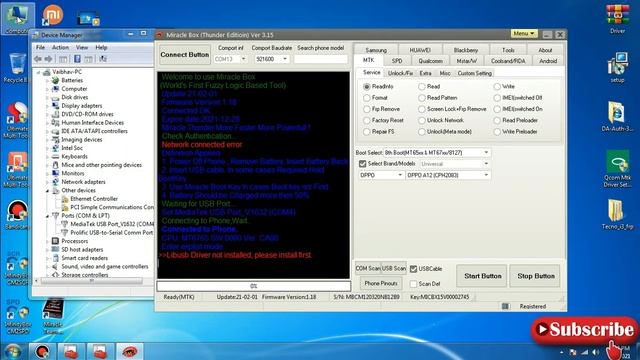640x360 pixels.
Task: Select Write Preloader radio option
Action: (497, 132)
